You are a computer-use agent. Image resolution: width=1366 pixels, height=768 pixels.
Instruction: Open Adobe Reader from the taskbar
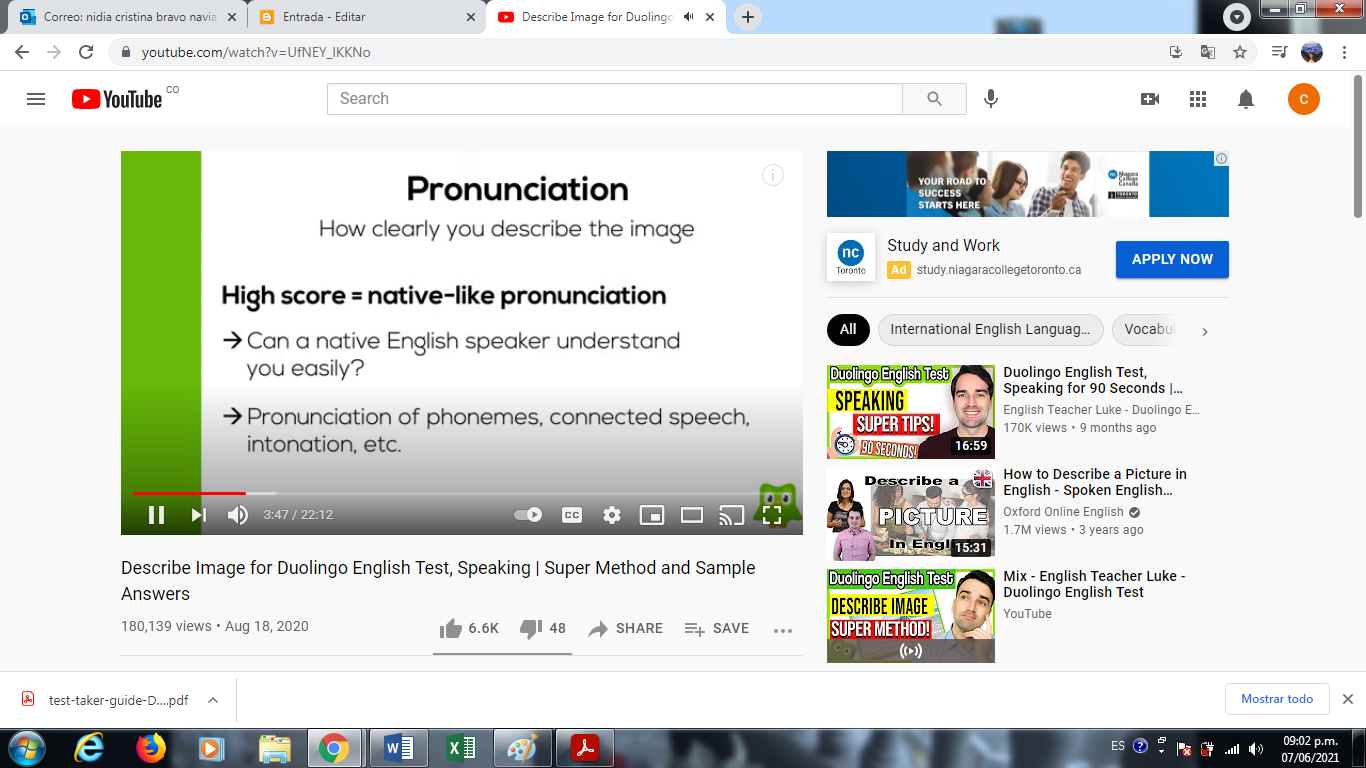(x=585, y=748)
